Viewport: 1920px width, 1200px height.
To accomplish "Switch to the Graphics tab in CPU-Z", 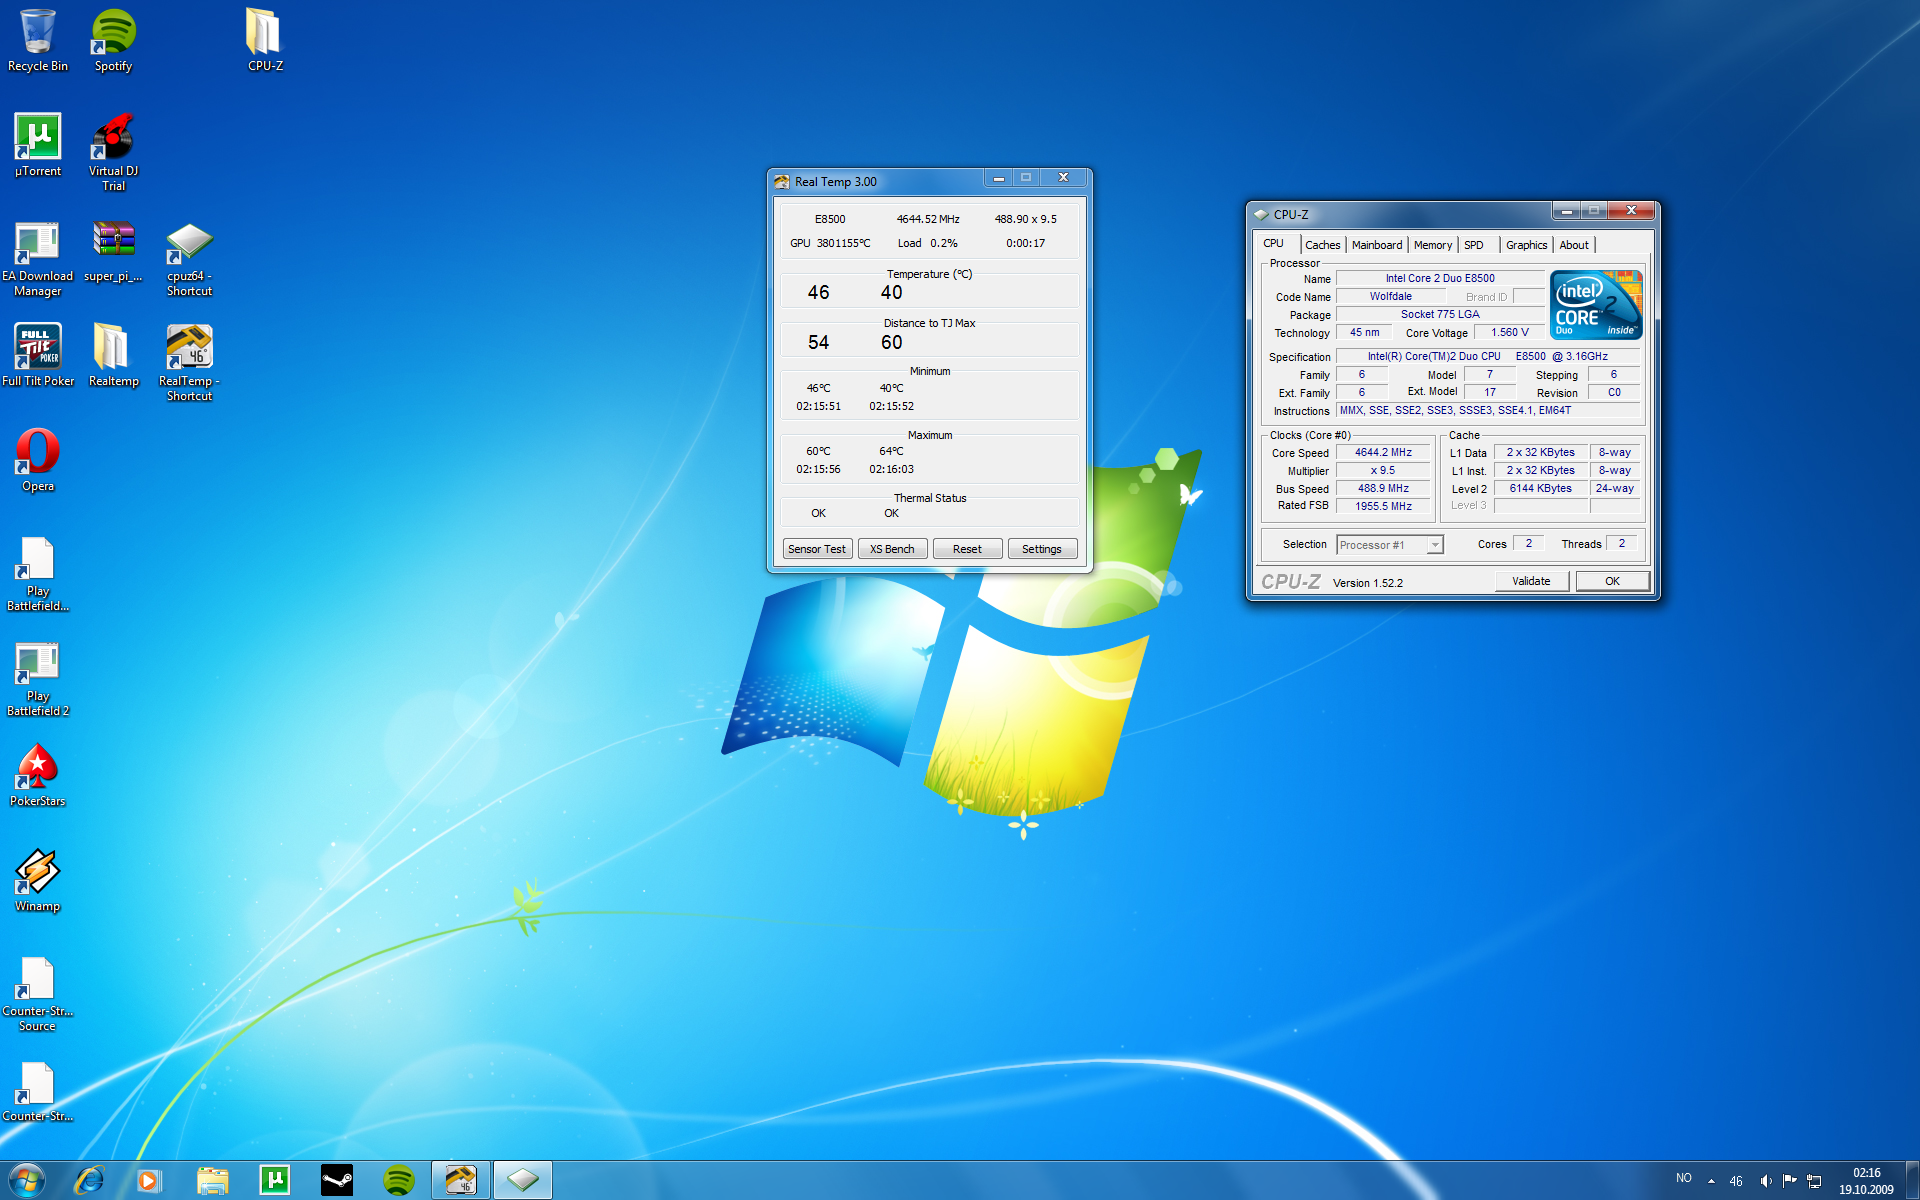I will 1526,245.
